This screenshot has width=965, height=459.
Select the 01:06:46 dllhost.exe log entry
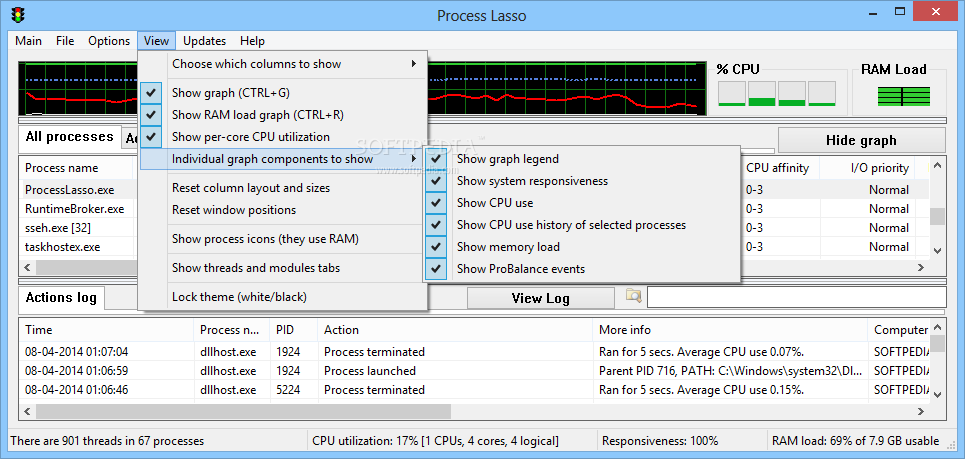click(x=474, y=390)
